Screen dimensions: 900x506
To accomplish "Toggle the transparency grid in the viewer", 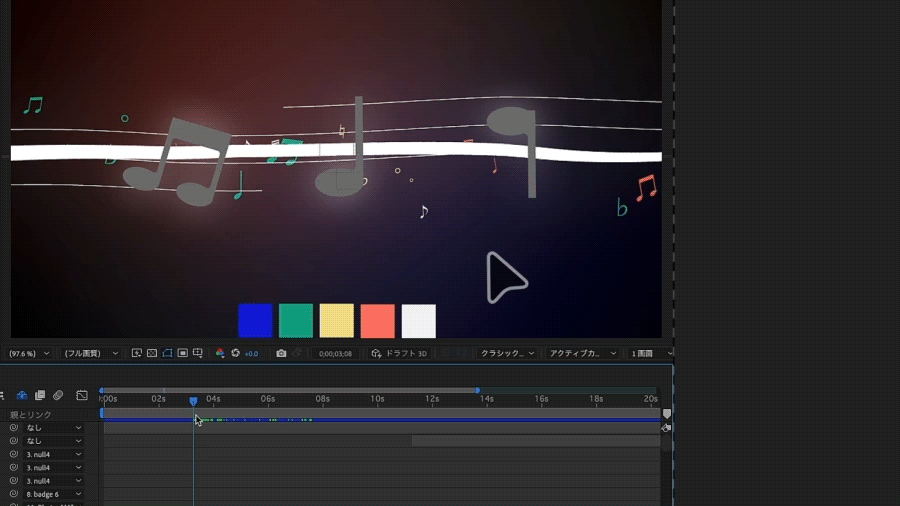I will tap(152, 353).
